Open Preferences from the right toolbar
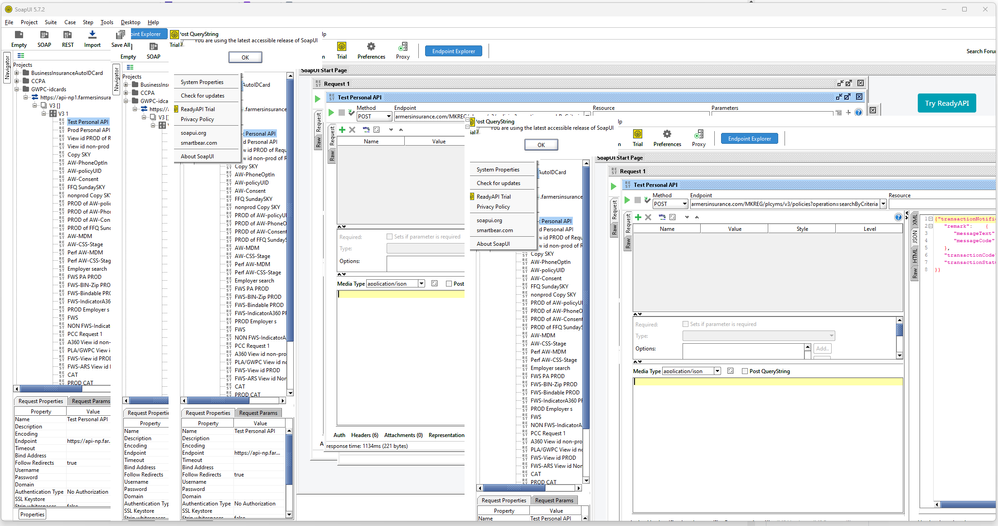This screenshot has width=998, height=526. coord(667,137)
